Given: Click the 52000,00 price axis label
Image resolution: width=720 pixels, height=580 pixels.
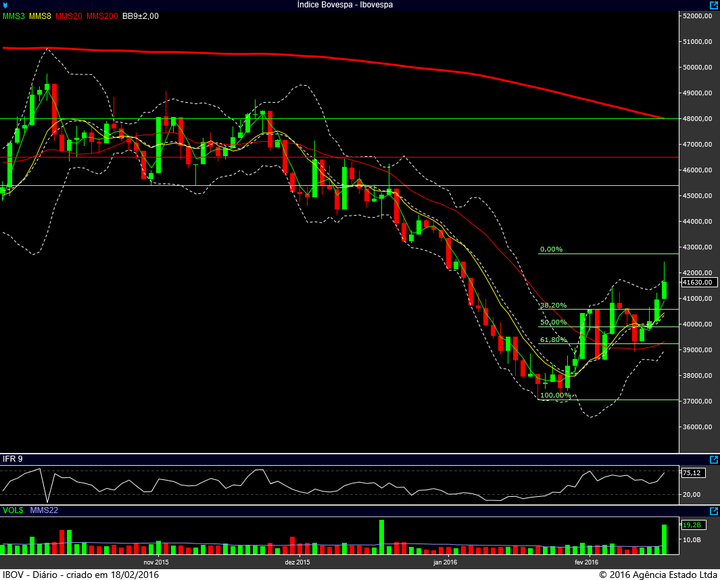Looking at the screenshot, I should [x=698, y=16].
